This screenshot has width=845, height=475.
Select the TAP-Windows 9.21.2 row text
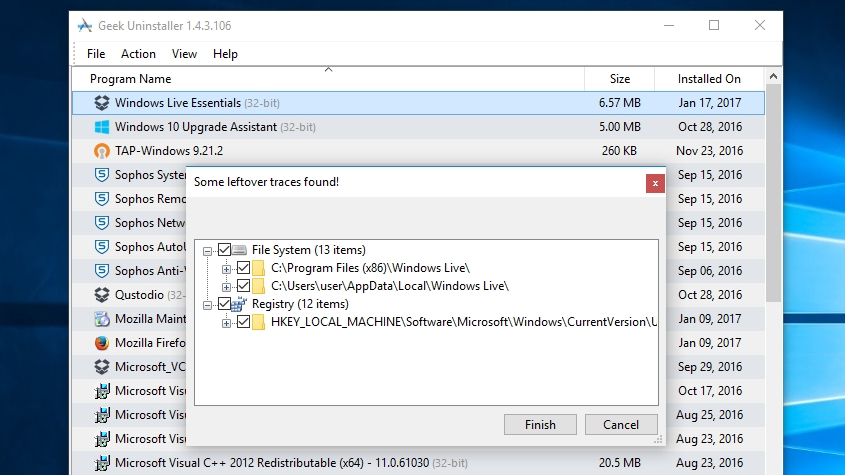(169, 151)
